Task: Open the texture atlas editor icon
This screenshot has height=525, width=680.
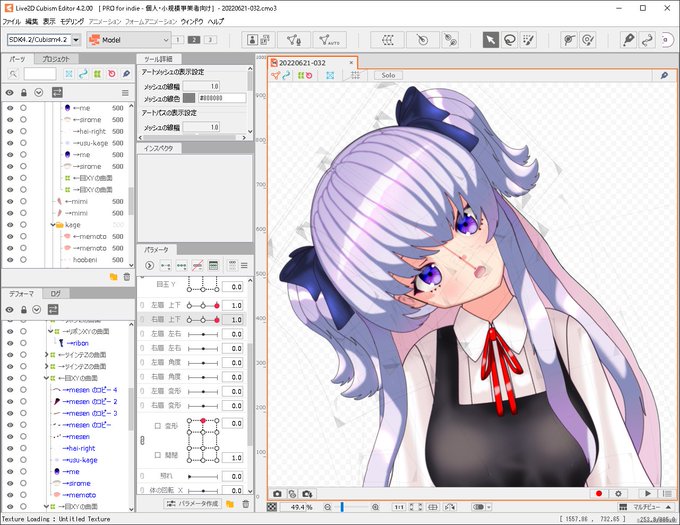Action: click(258, 40)
